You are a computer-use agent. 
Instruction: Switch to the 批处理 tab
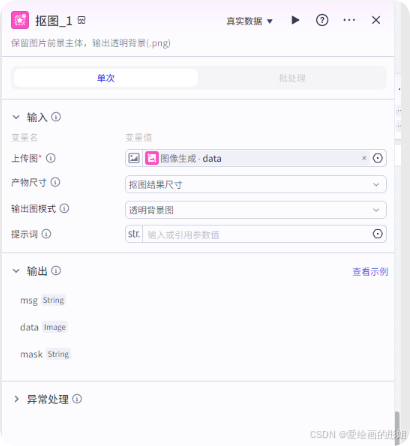pos(292,78)
